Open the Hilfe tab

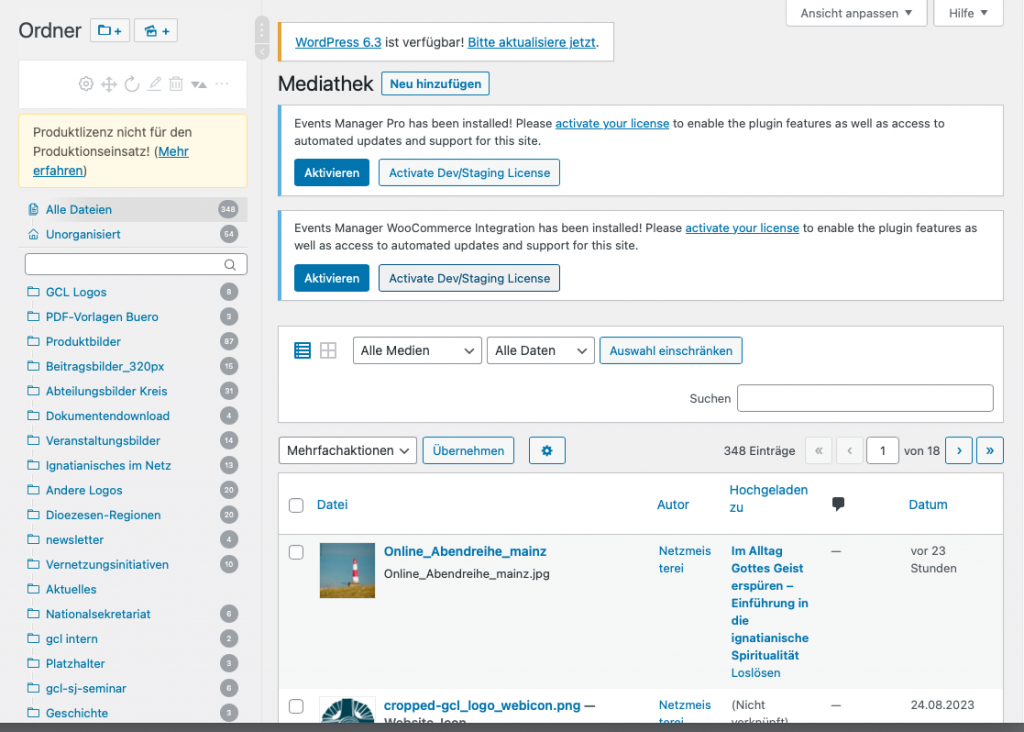[x=967, y=13]
